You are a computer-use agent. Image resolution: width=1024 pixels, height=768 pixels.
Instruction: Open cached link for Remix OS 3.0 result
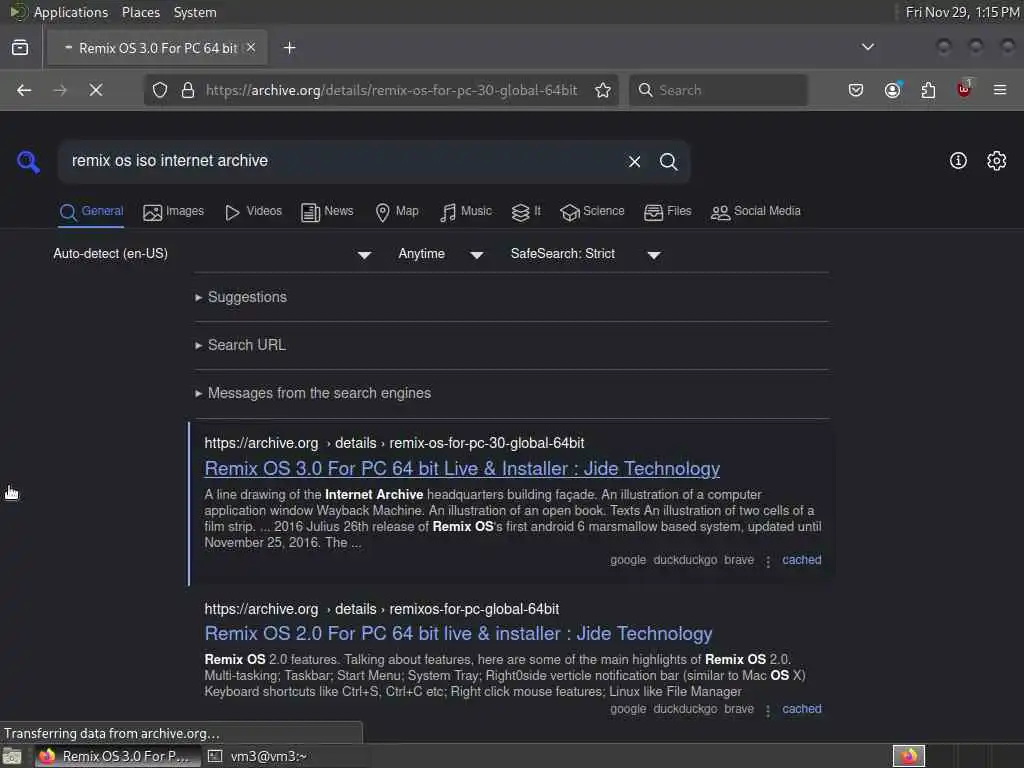pos(801,560)
